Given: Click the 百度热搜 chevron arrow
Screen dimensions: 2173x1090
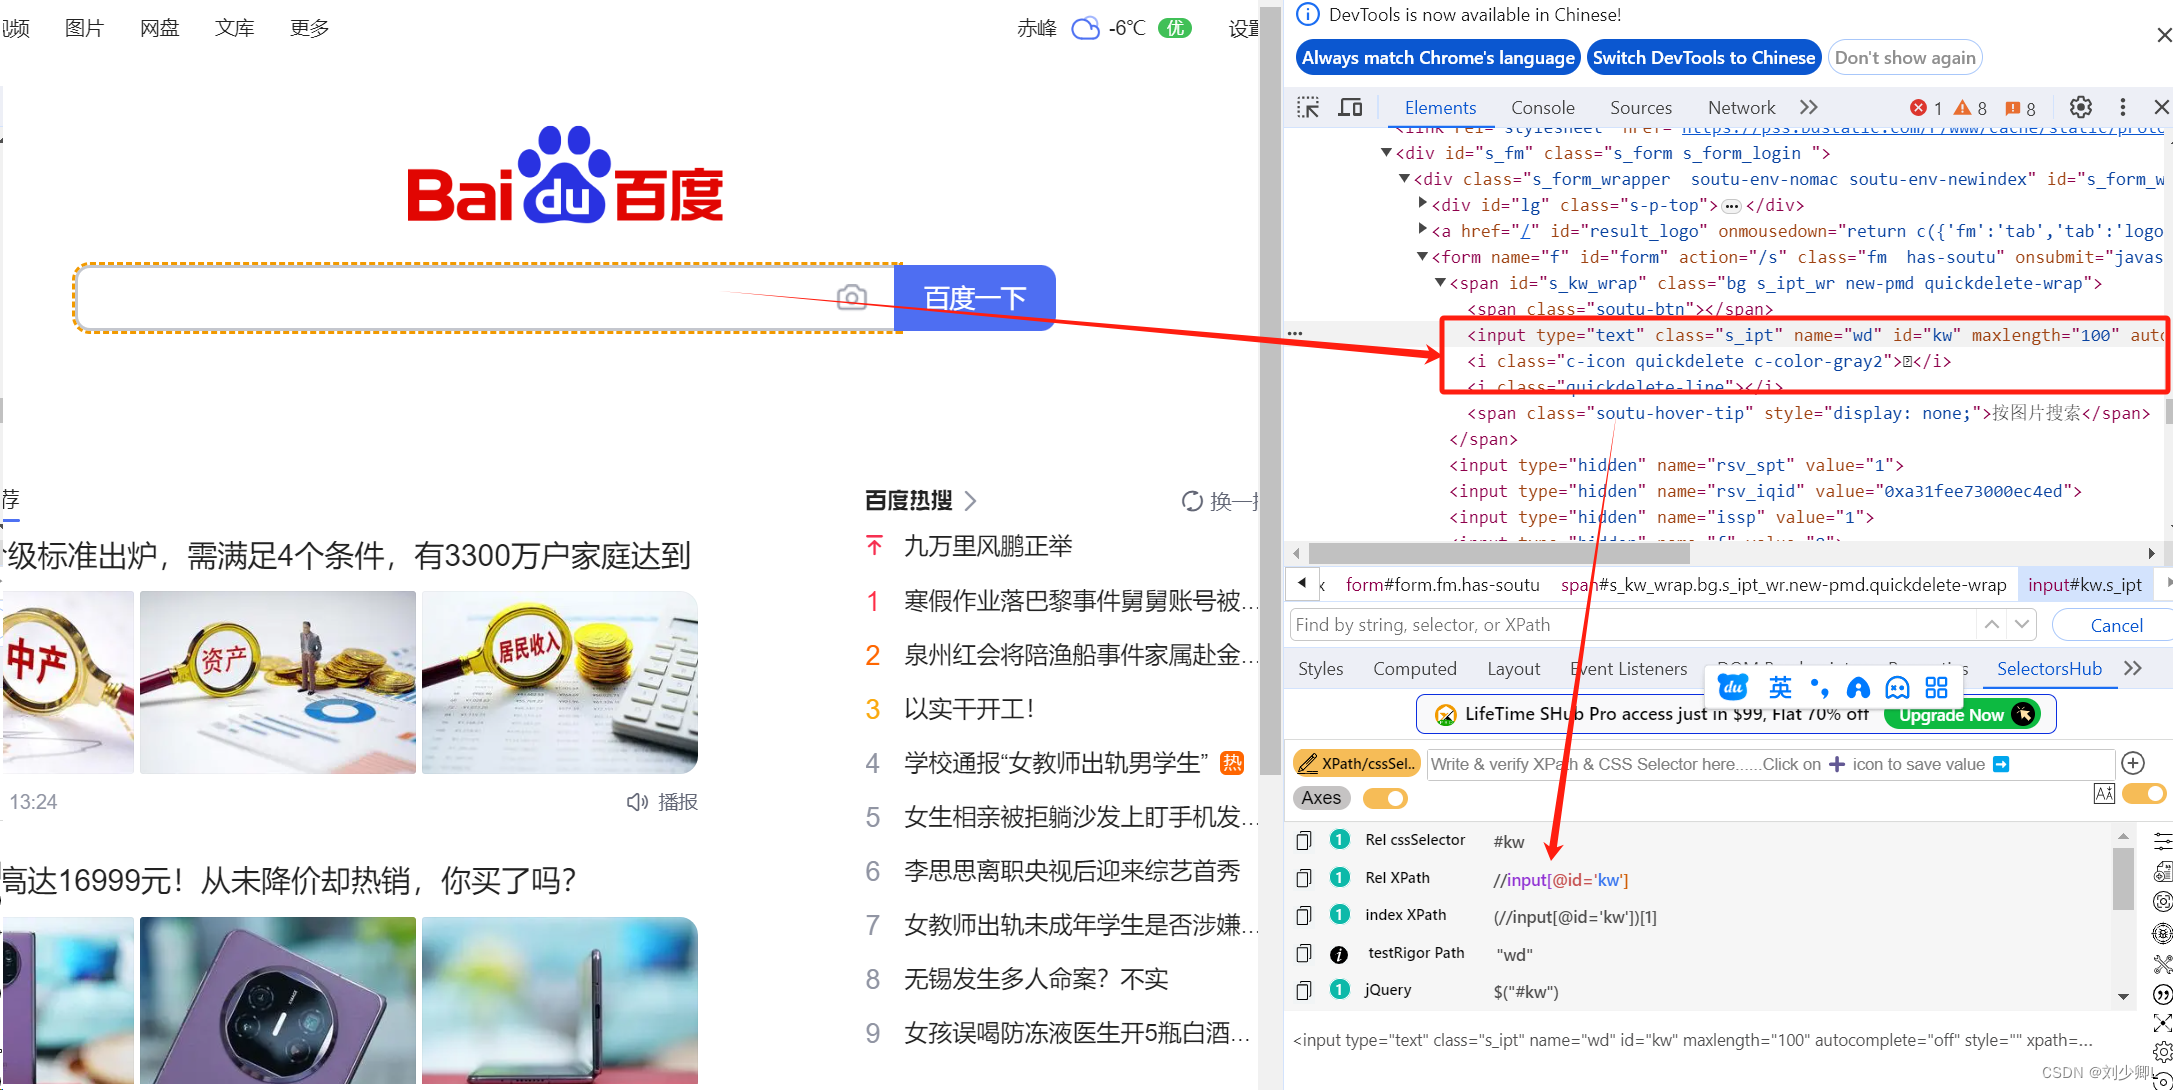Looking at the screenshot, I should [x=970, y=501].
